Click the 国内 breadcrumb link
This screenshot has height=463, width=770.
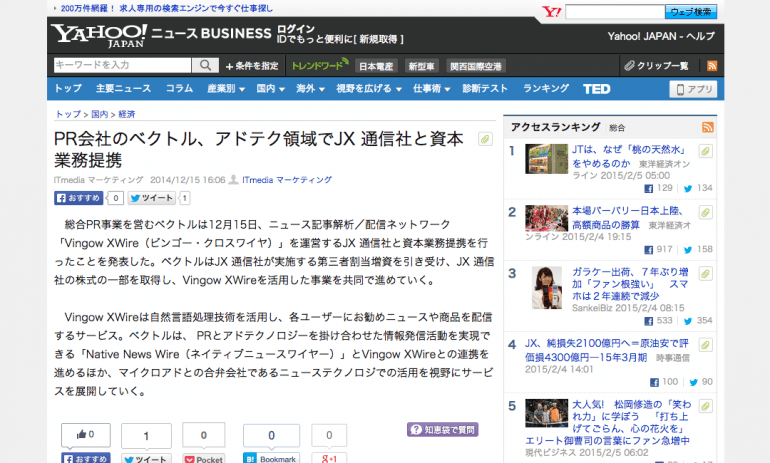pyautogui.click(x=100, y=114)
